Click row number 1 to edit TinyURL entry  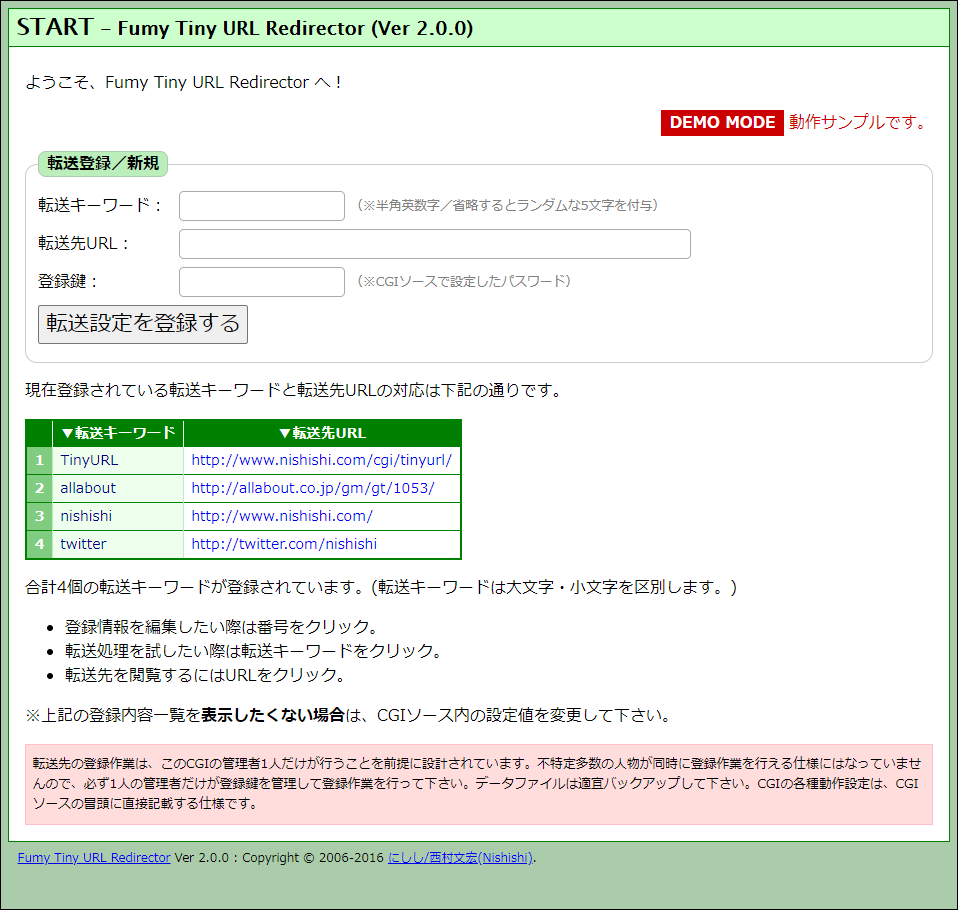38,461
